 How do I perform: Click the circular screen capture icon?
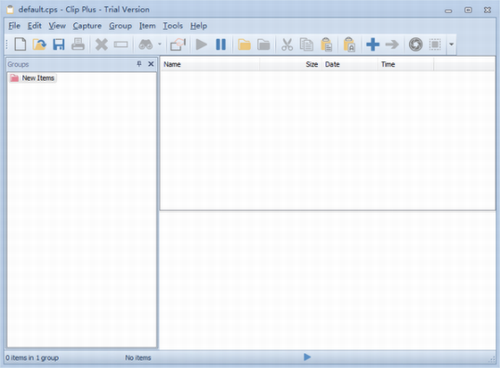[416, 44]
